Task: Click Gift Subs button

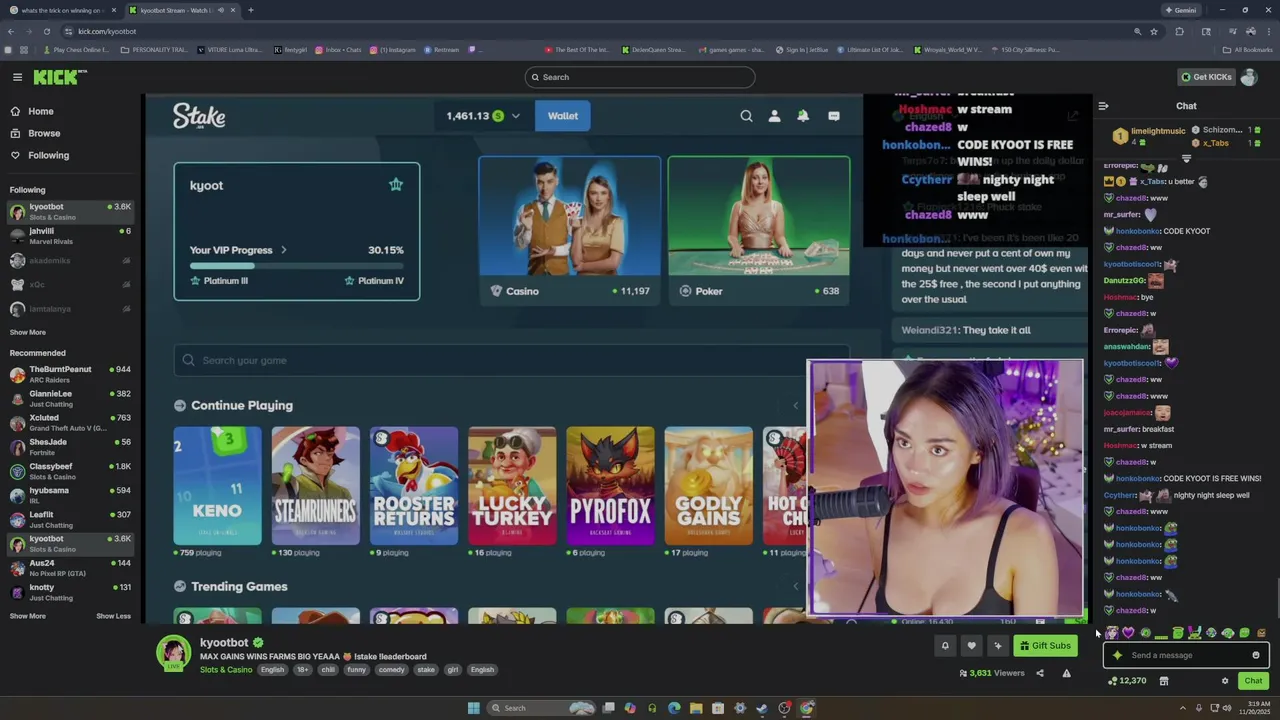Action: pyautogui.click(x=1045, y=646)
